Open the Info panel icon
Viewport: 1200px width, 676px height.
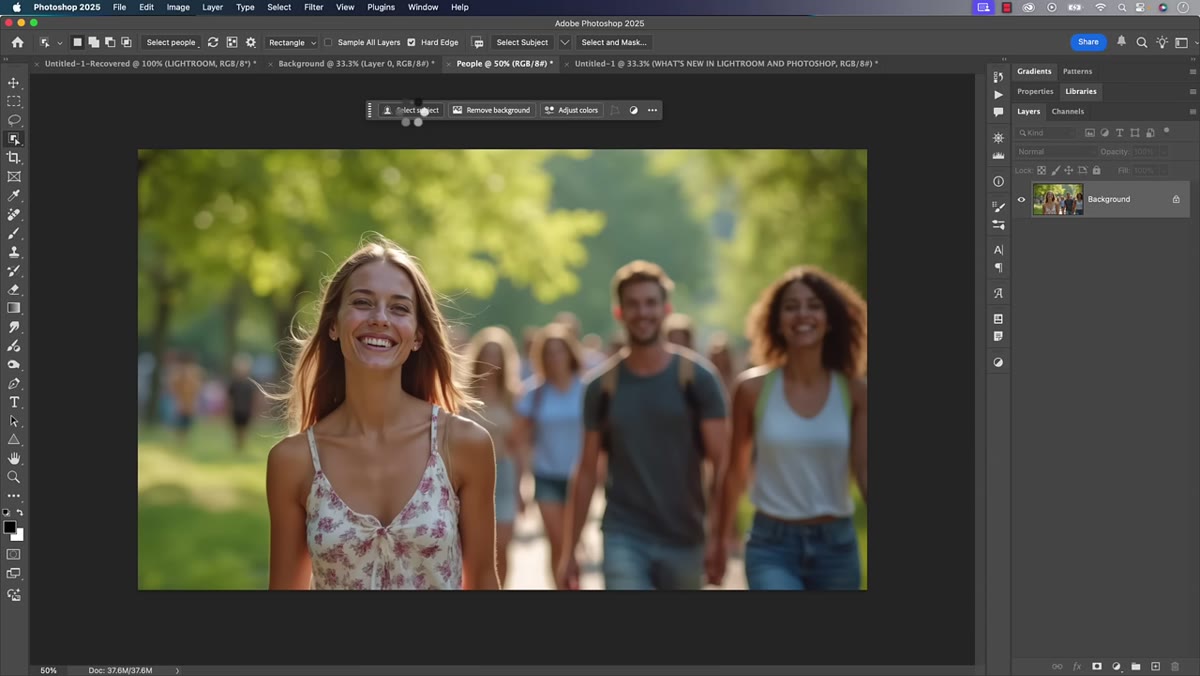pos(998,182)
